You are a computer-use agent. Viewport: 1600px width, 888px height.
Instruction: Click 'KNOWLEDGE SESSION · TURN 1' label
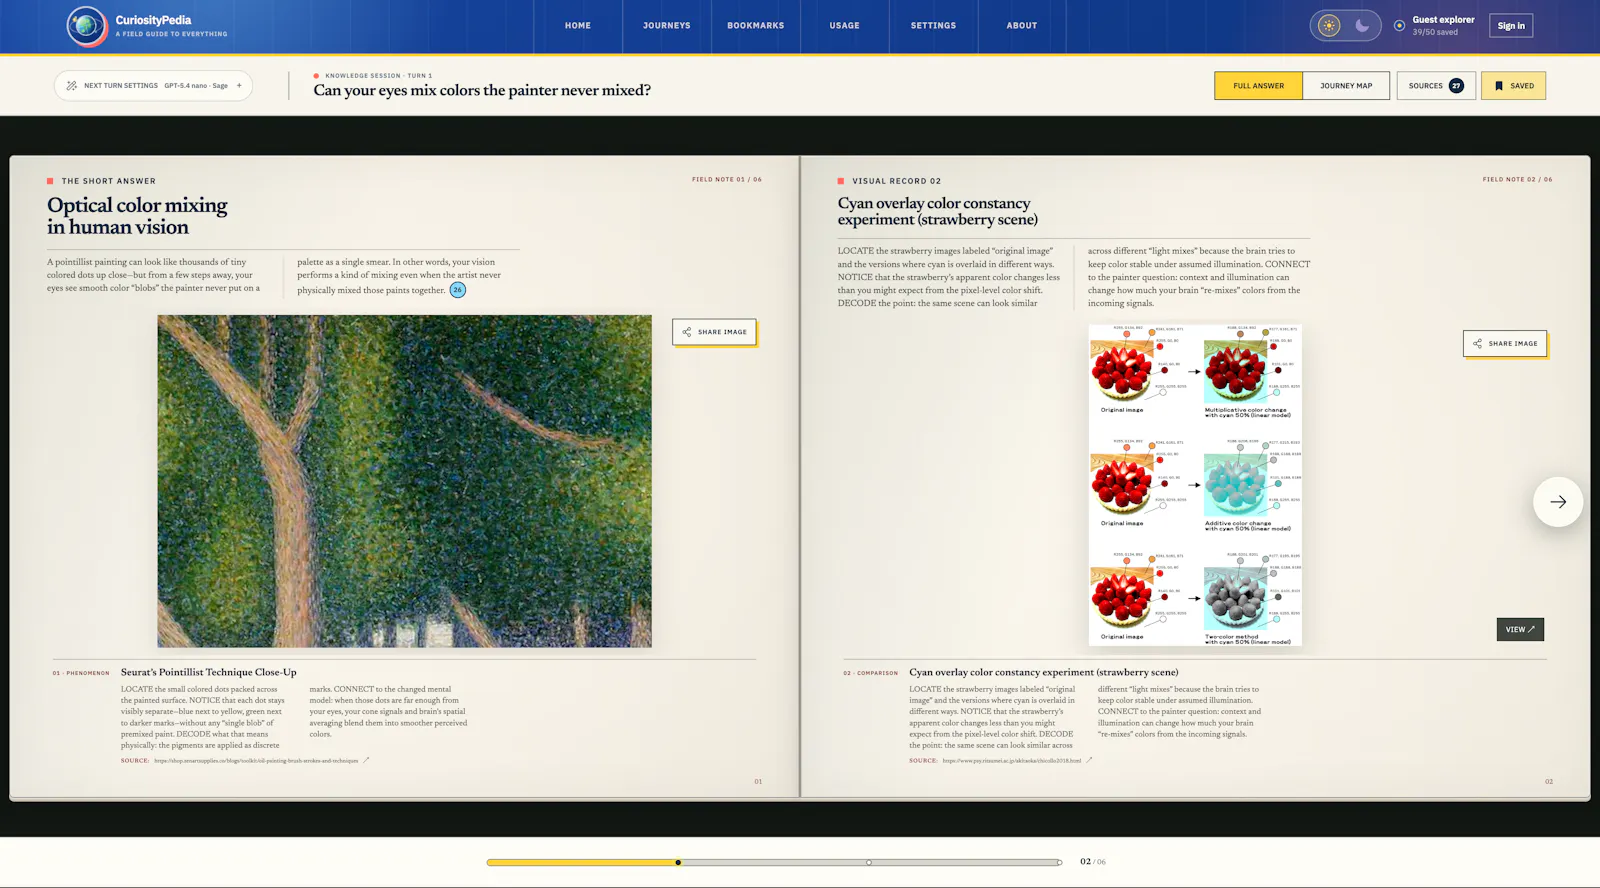coord(379,76)
